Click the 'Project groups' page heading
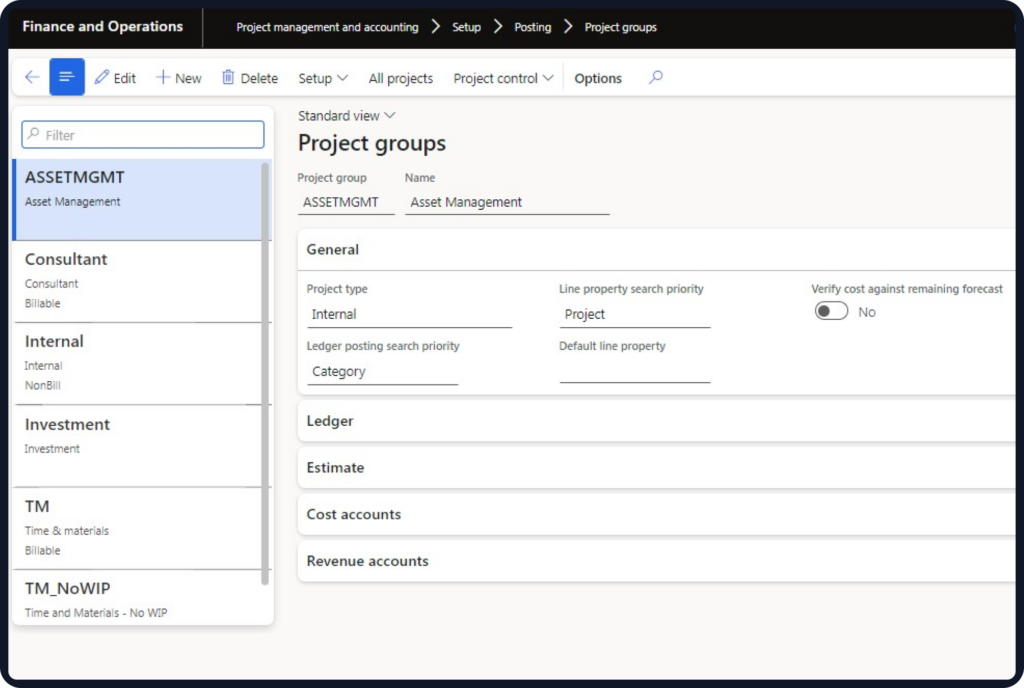The height and width of the screenshot is (688, 1024). pos(372,143)
